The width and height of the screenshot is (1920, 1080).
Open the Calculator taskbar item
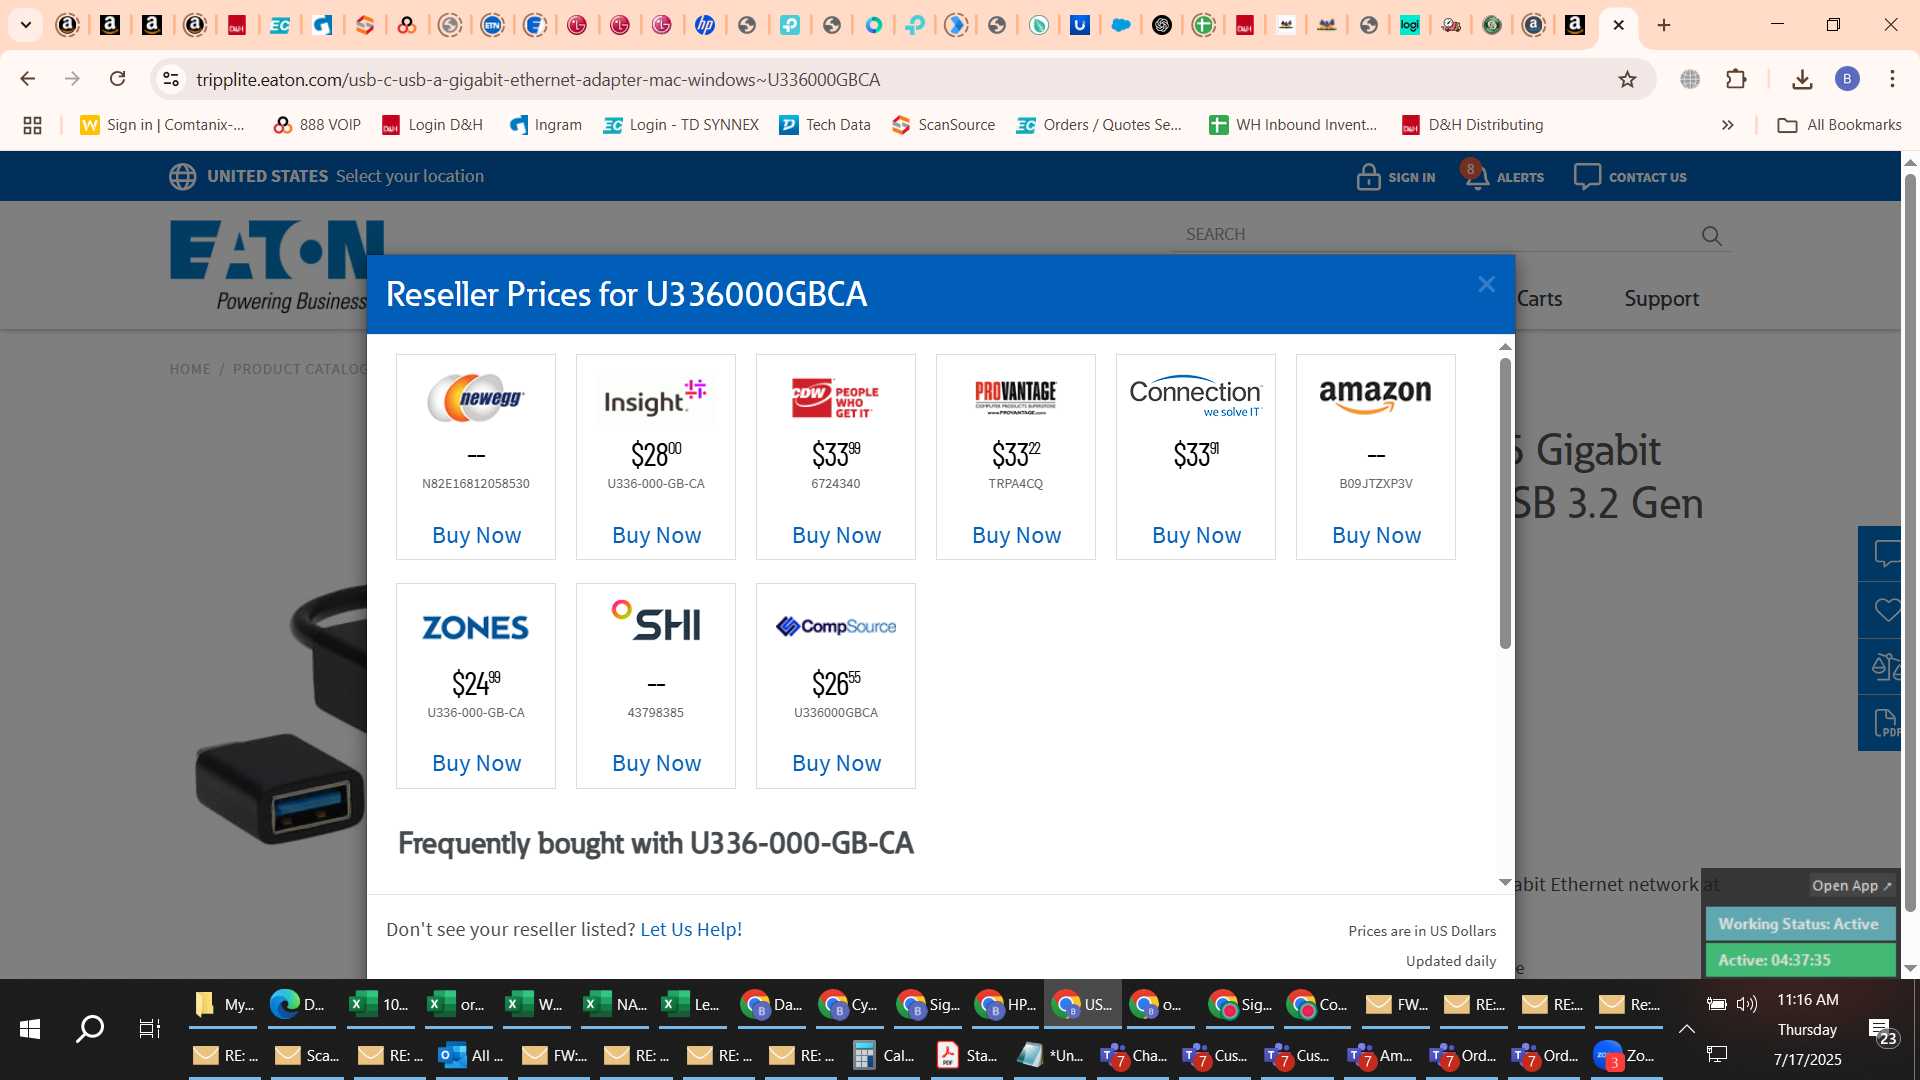884,1056
